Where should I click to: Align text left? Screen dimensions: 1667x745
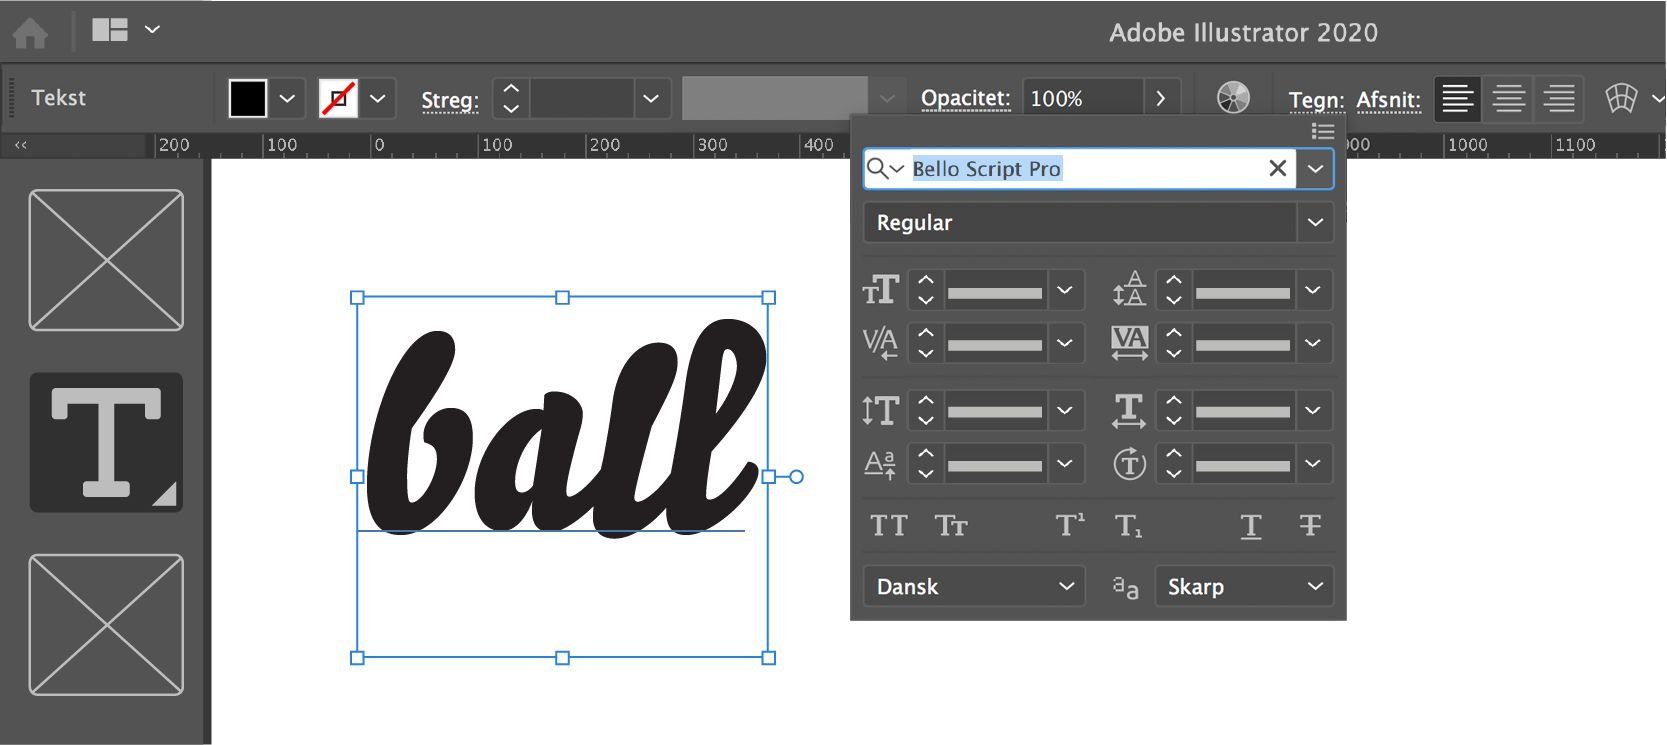click(x=1458, y=98)
